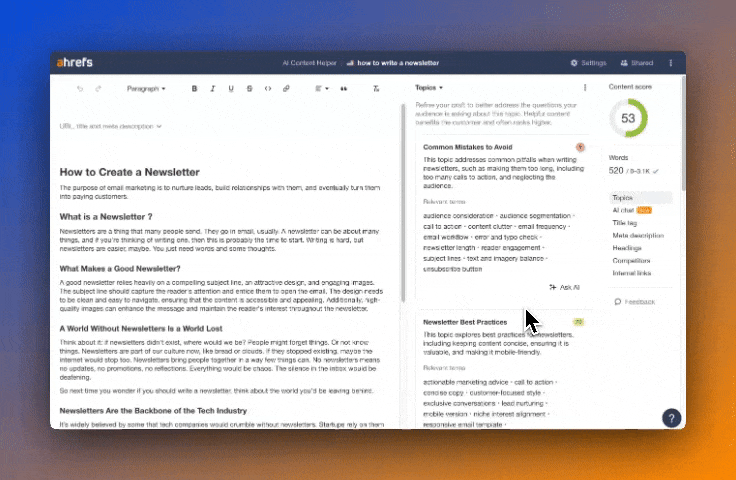Expand URL, title and meta description
This screenshot has height=480, width=736.
[x=110, y=126]
